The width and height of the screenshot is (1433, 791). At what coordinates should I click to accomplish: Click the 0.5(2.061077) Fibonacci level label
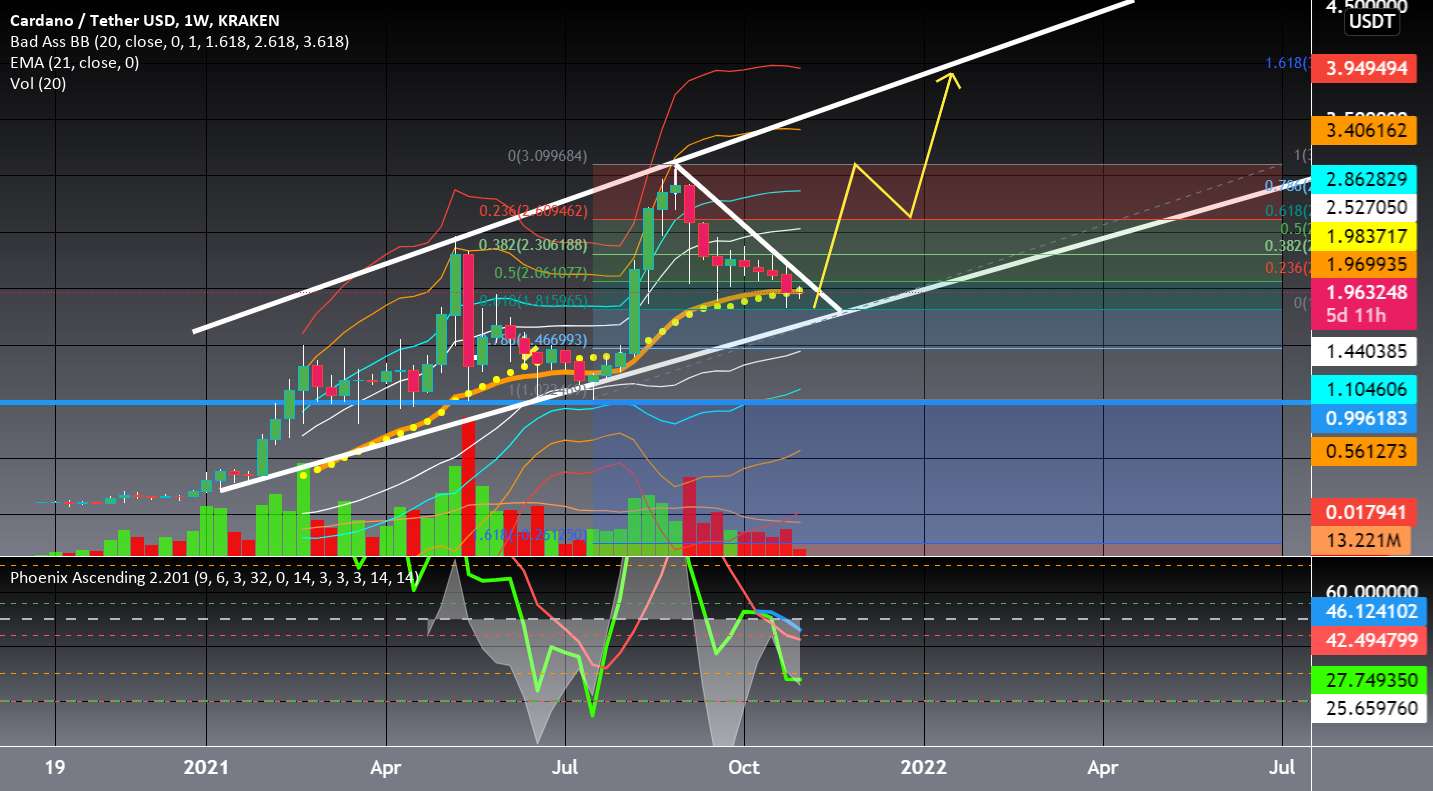click(x=541, y=273)
